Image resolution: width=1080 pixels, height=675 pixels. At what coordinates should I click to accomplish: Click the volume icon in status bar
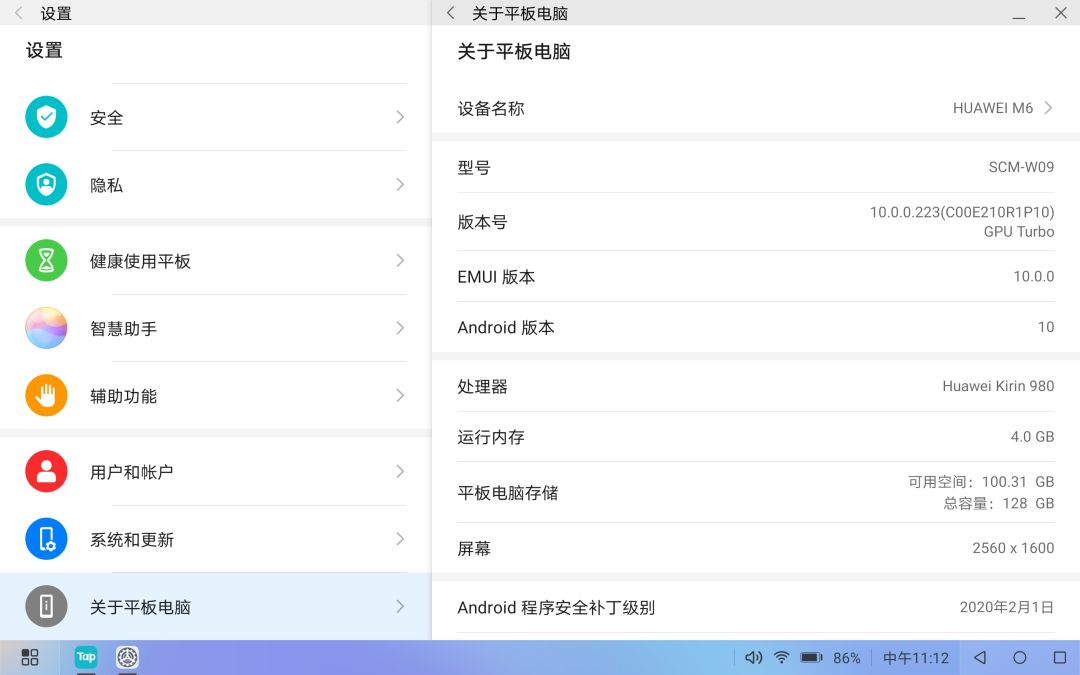[754, 658]
